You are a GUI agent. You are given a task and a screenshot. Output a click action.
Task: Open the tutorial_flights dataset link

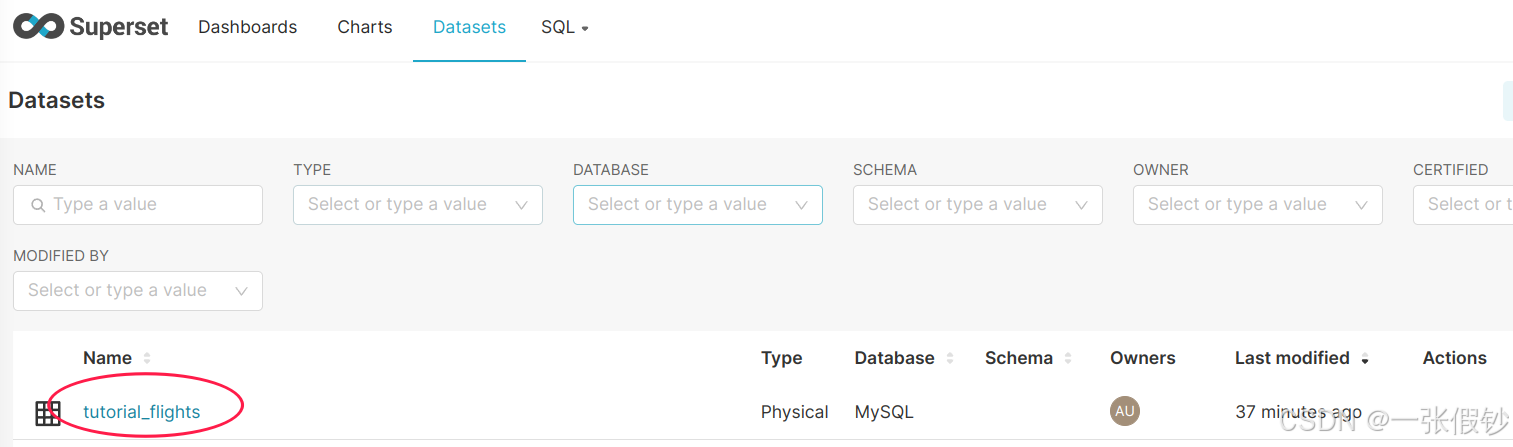click(x=142, y=412)
